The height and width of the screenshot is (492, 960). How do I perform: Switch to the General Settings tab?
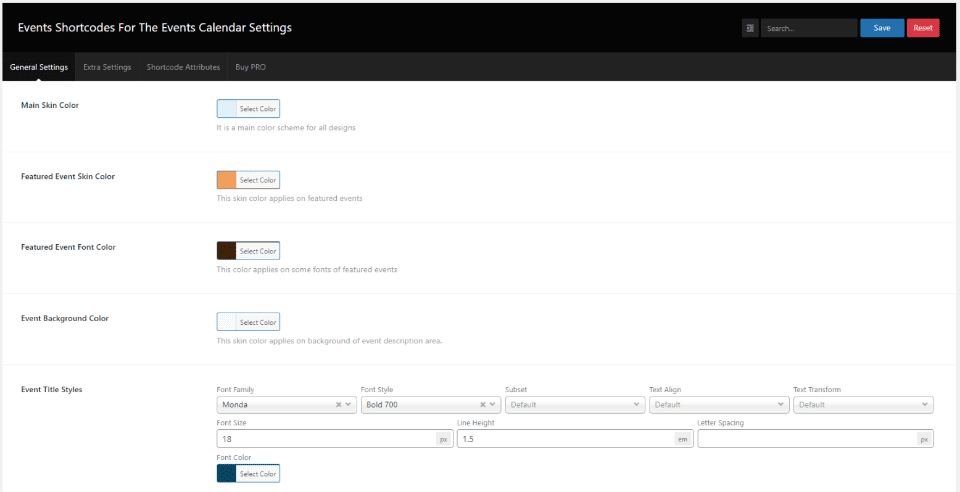[39, 67]
